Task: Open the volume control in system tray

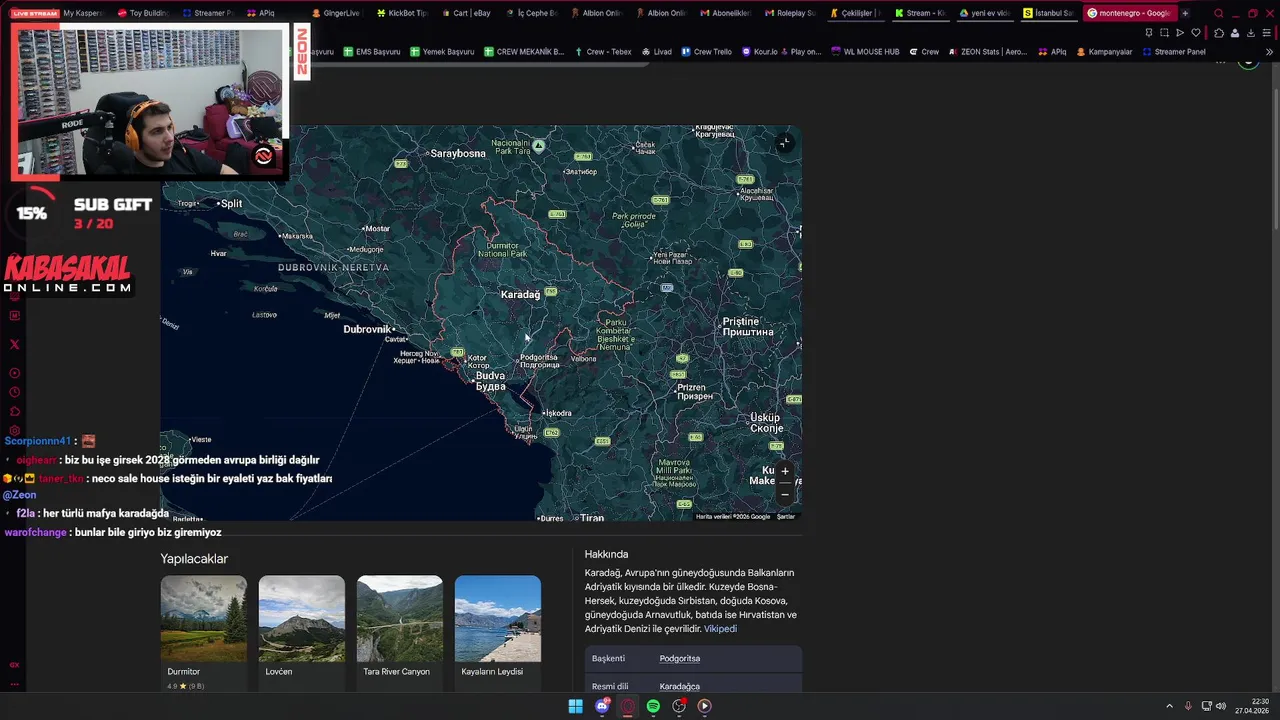Action: click(x=1221, y=706)
